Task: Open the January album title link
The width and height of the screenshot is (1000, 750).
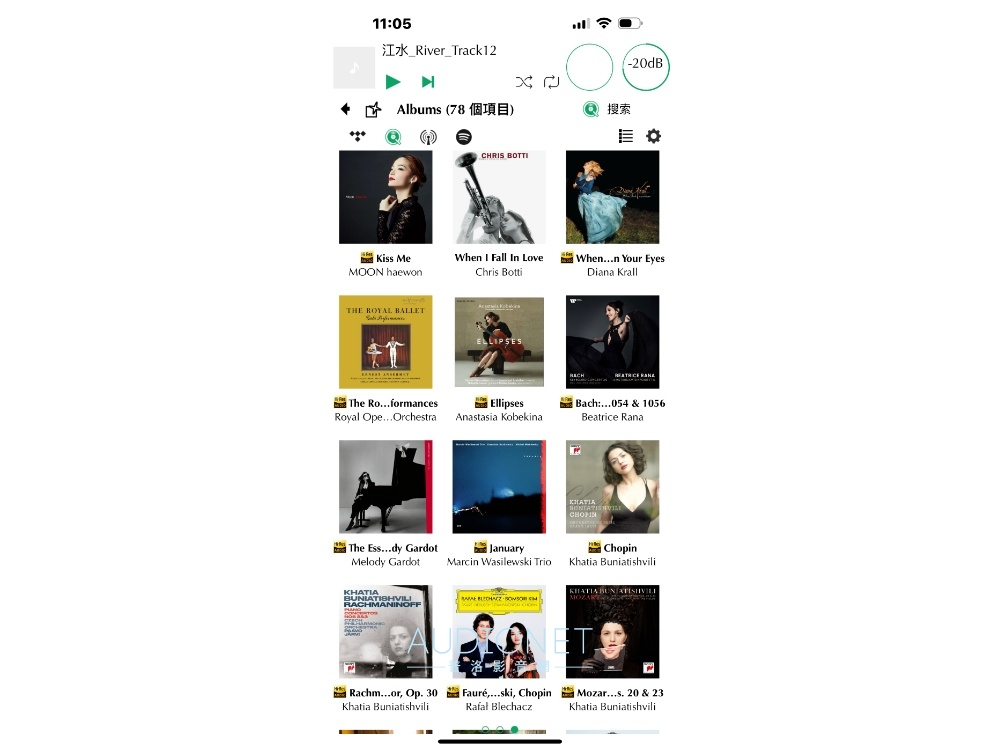Action: (506, 548)
